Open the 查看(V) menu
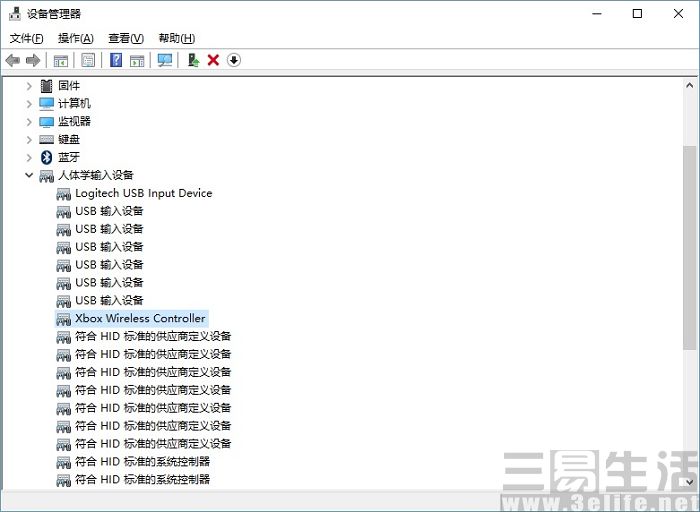 pyautogui.click(x=126, y=38)
